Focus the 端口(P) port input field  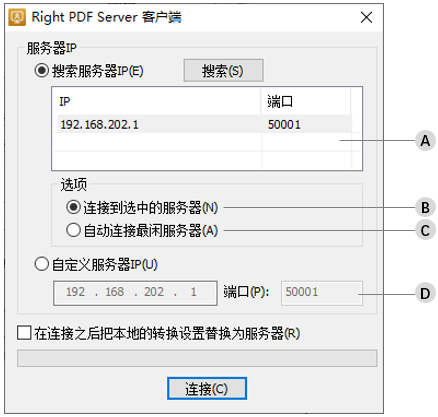322,293
